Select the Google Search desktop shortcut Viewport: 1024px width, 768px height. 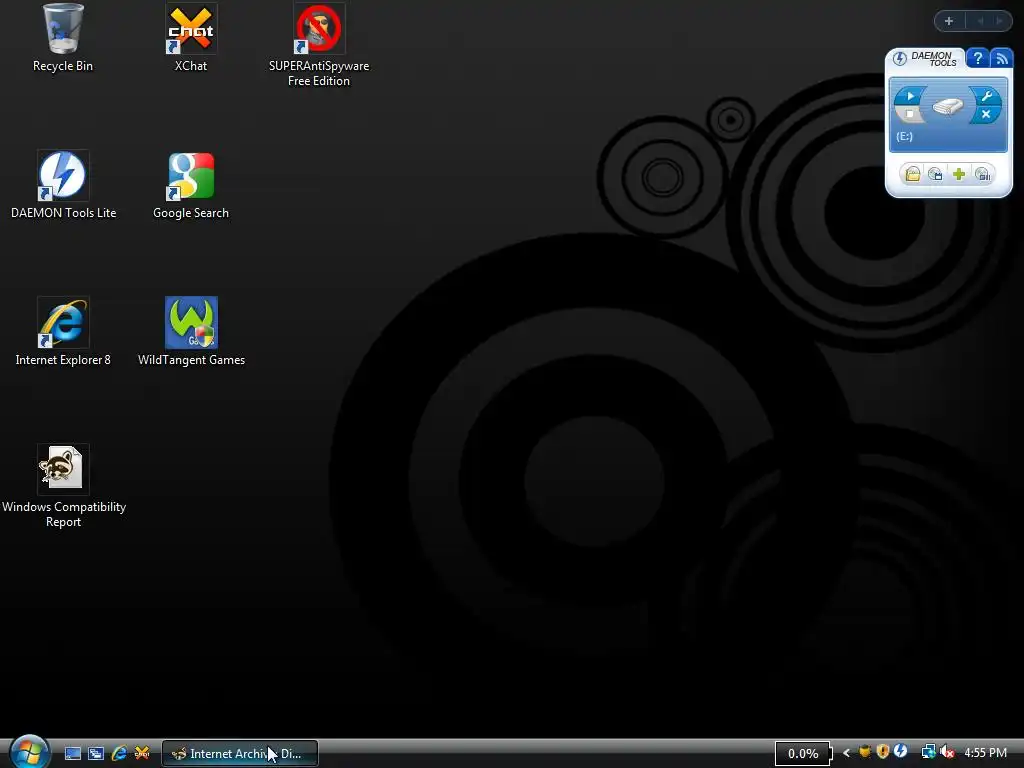(191, 185)
